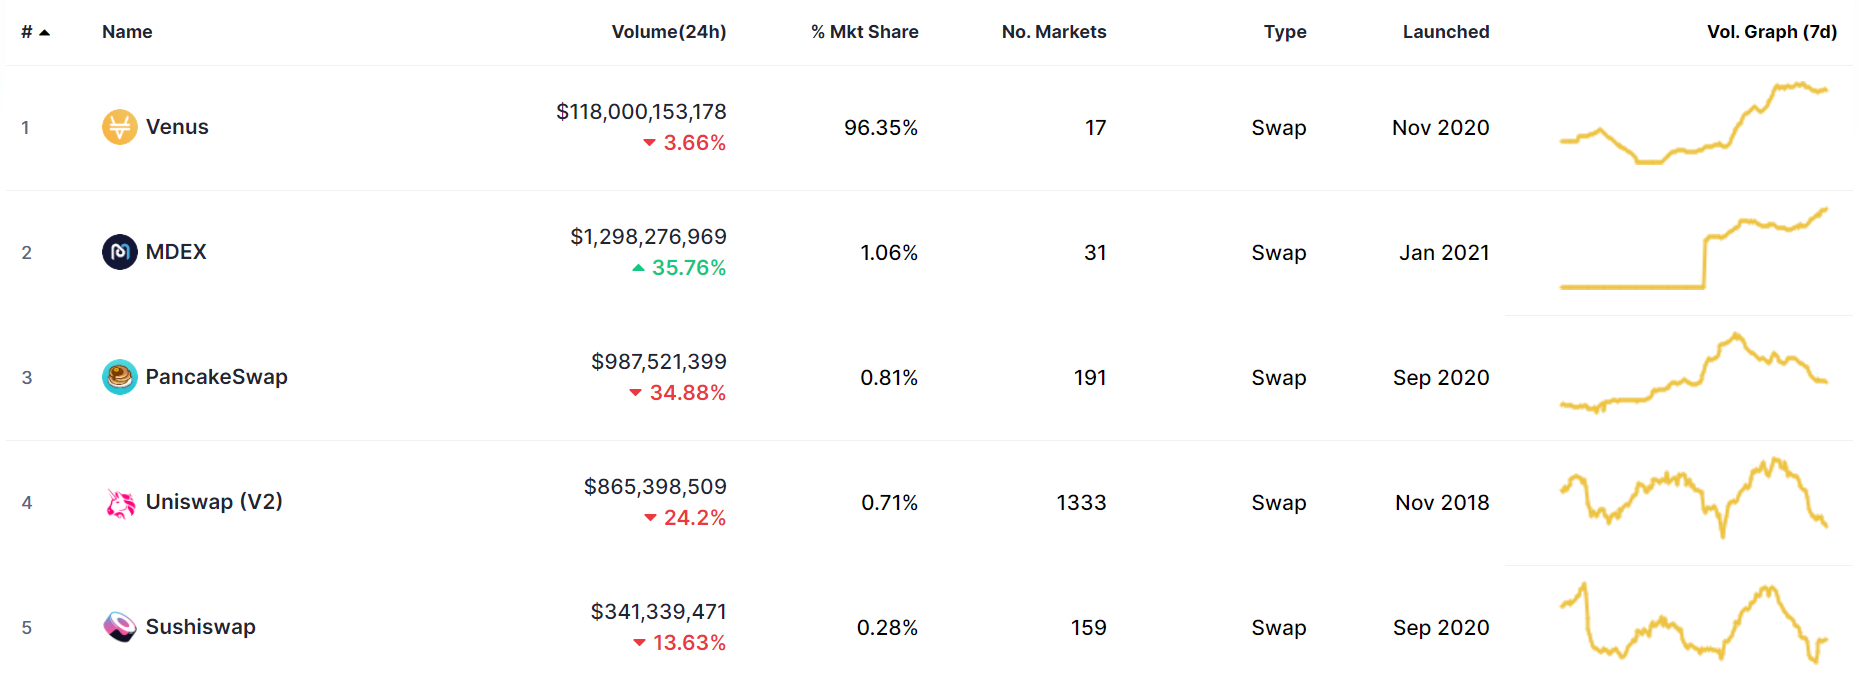Viewport: 1859px width, 674px height.
Task: Sort by % Mkt Share header
Action: click(x=865, y=32)
